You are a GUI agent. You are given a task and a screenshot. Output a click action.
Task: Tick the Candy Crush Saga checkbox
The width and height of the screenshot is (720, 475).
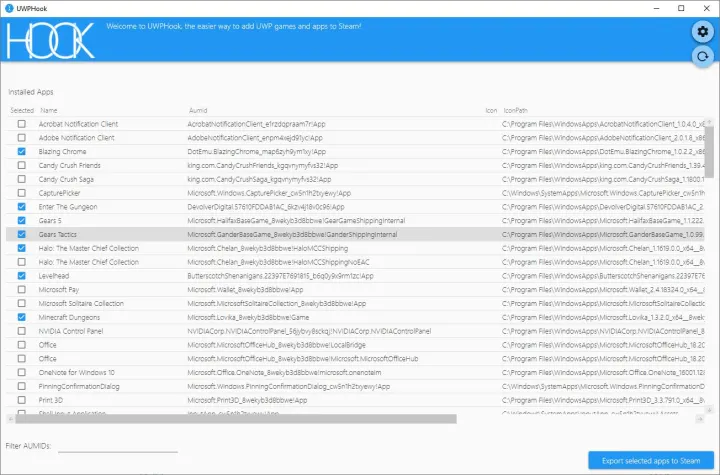pos(22,179)
